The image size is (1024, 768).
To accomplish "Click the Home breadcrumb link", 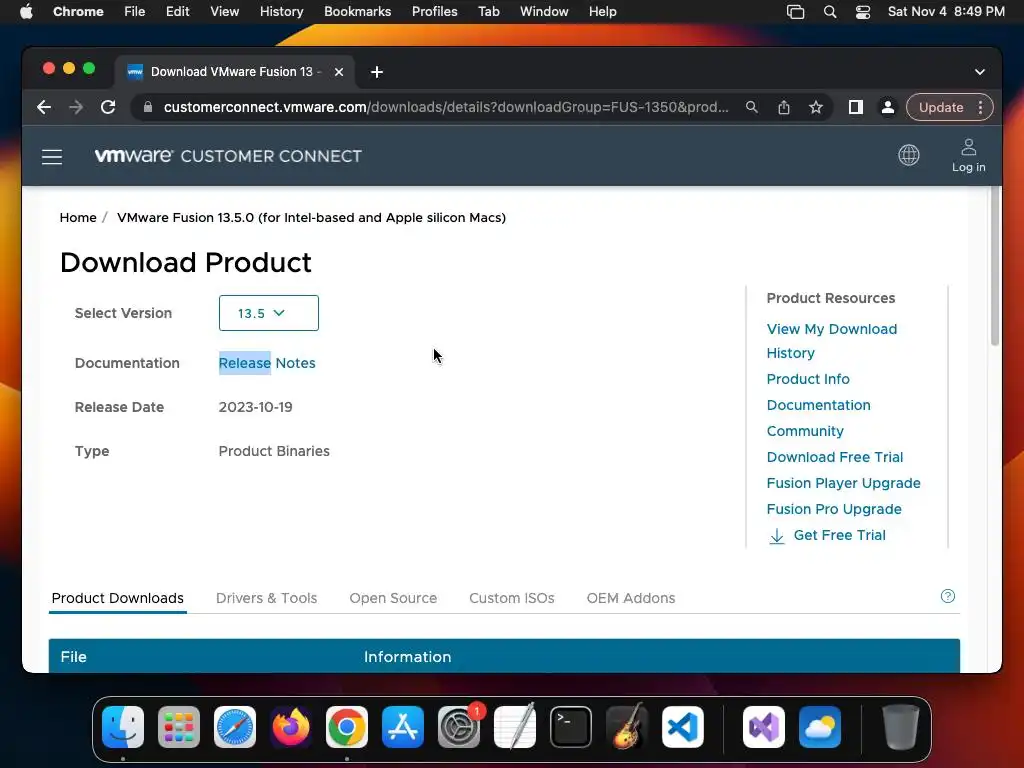I will click(x=78, y=217).
